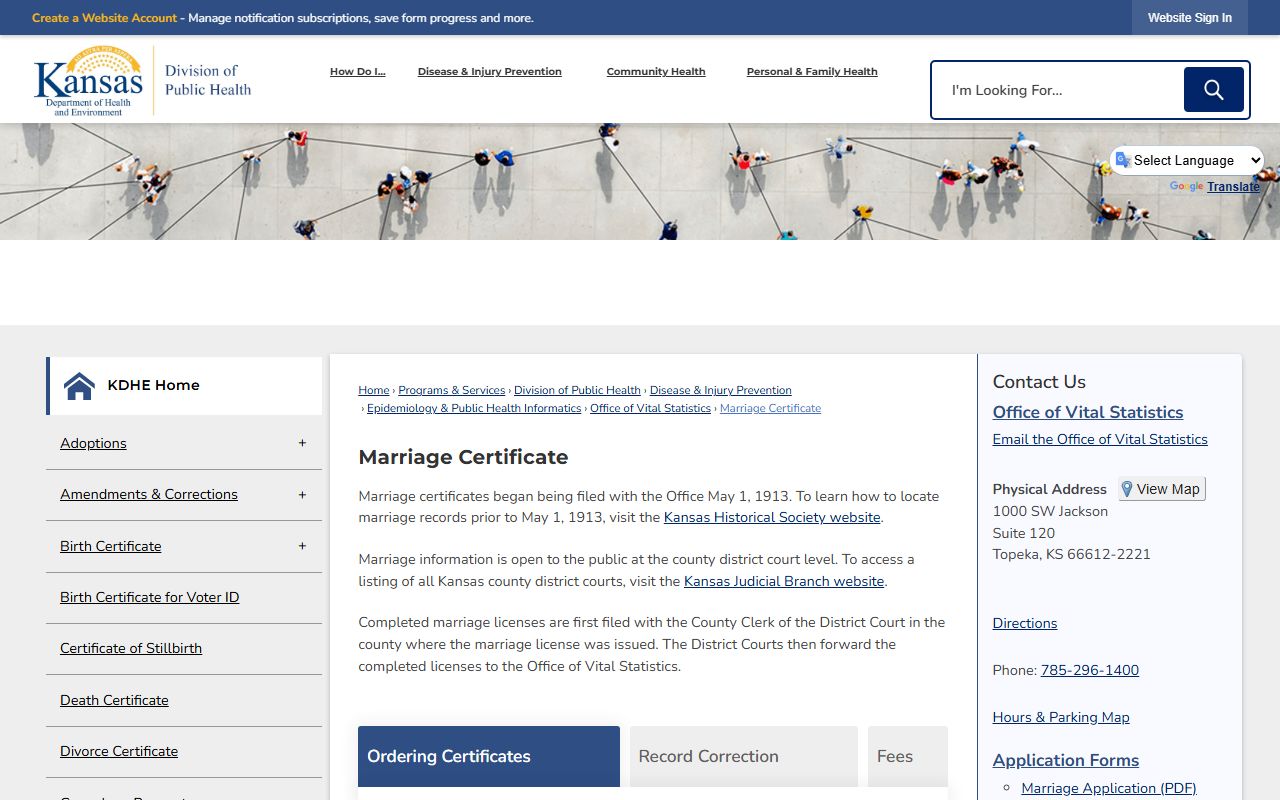1280x800 pixels.
Task: Click Programs & Services breadcrumb
Action: [451, 390]
